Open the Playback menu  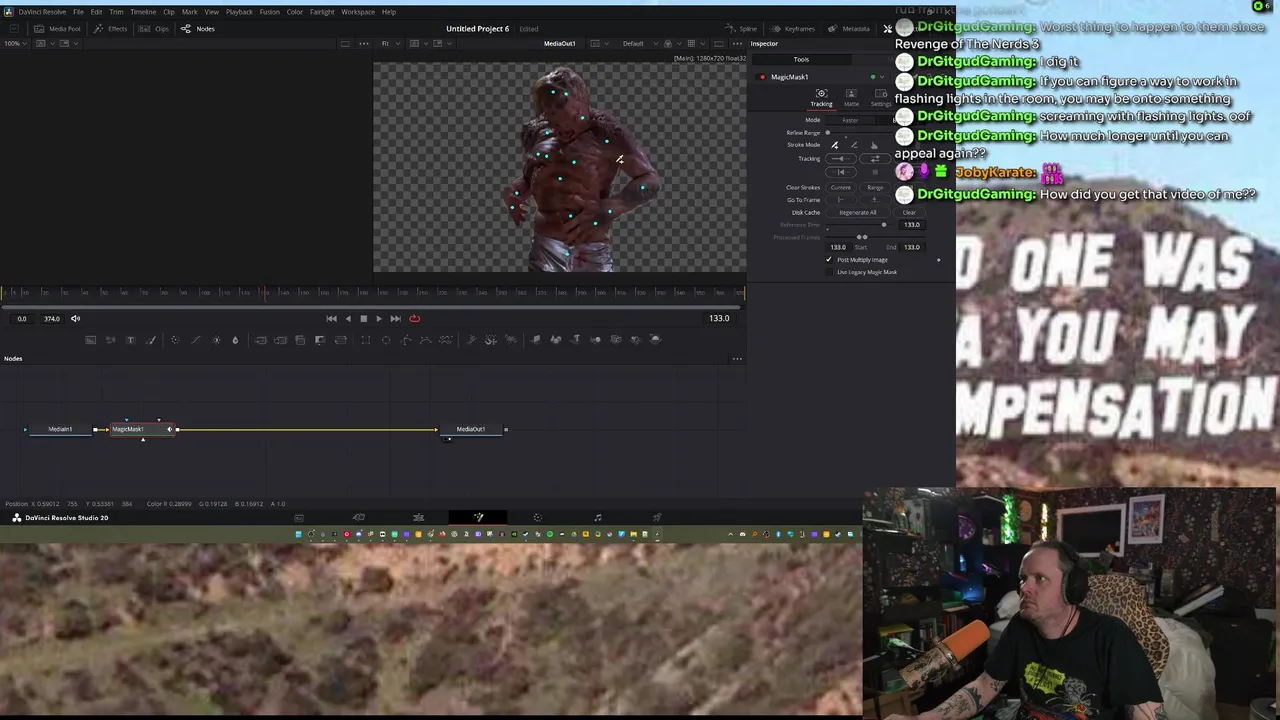pyautogui.click(x=239, y=12)
